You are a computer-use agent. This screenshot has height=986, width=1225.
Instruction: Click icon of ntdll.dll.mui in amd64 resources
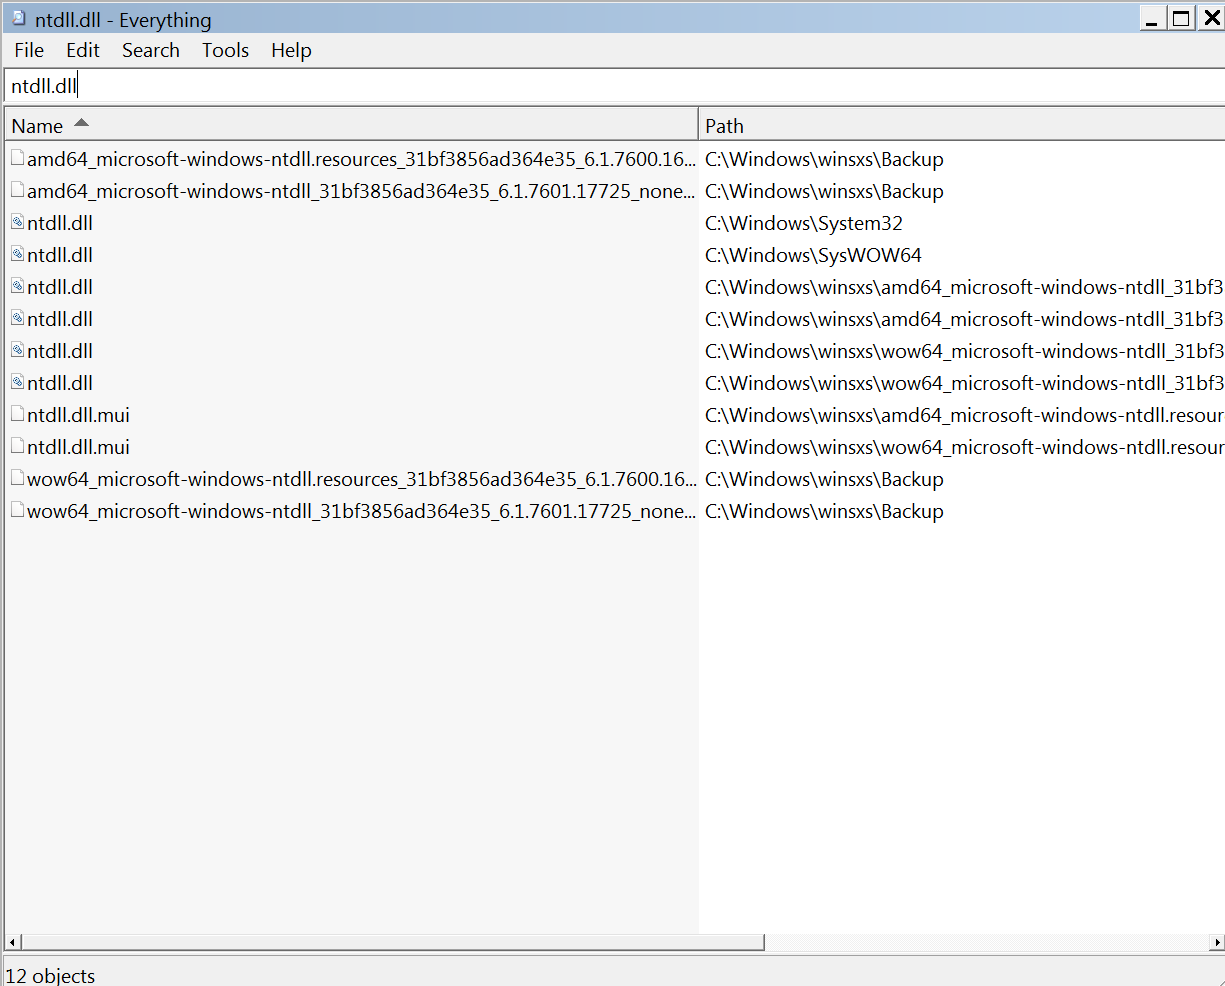[18, 414]
